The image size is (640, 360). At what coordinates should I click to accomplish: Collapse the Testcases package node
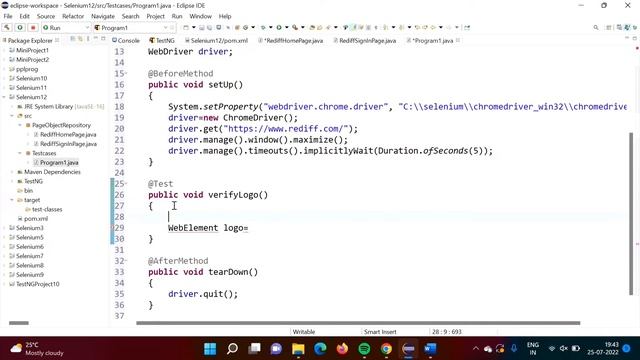(20, 153)
